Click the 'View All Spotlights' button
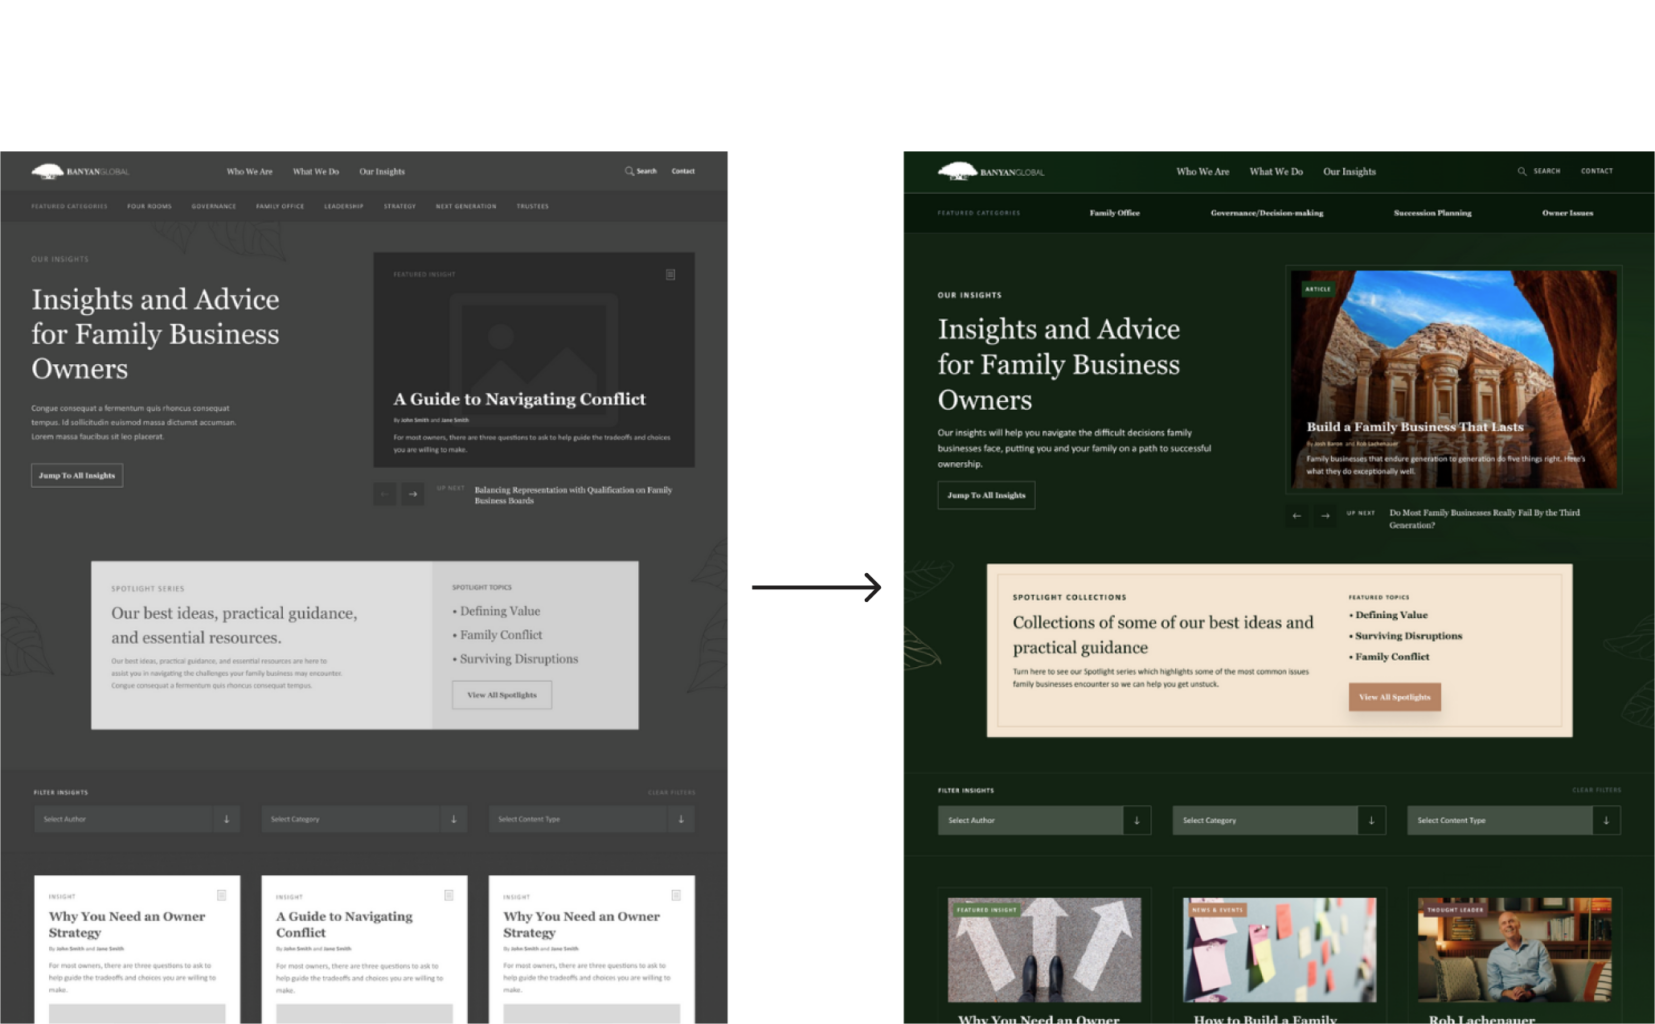This screenshot has width=1655, height=1024. [1394, 697]
